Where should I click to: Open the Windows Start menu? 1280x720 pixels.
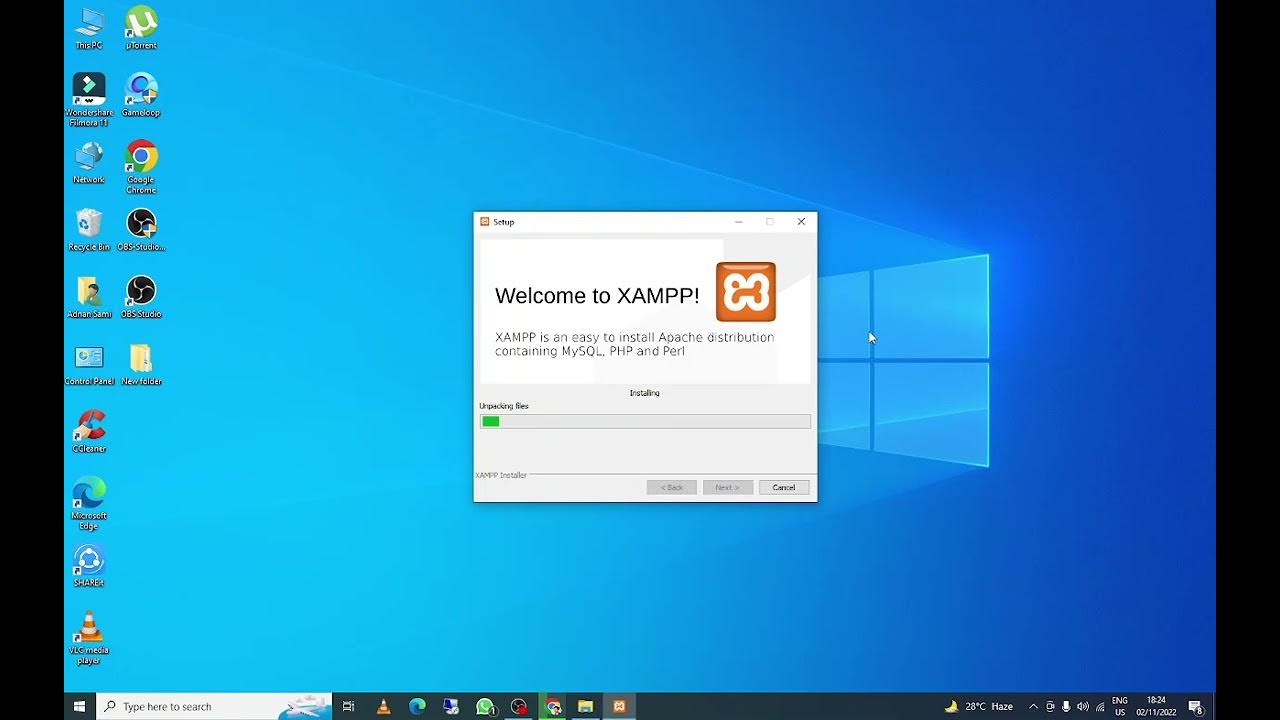click(79, 706)
